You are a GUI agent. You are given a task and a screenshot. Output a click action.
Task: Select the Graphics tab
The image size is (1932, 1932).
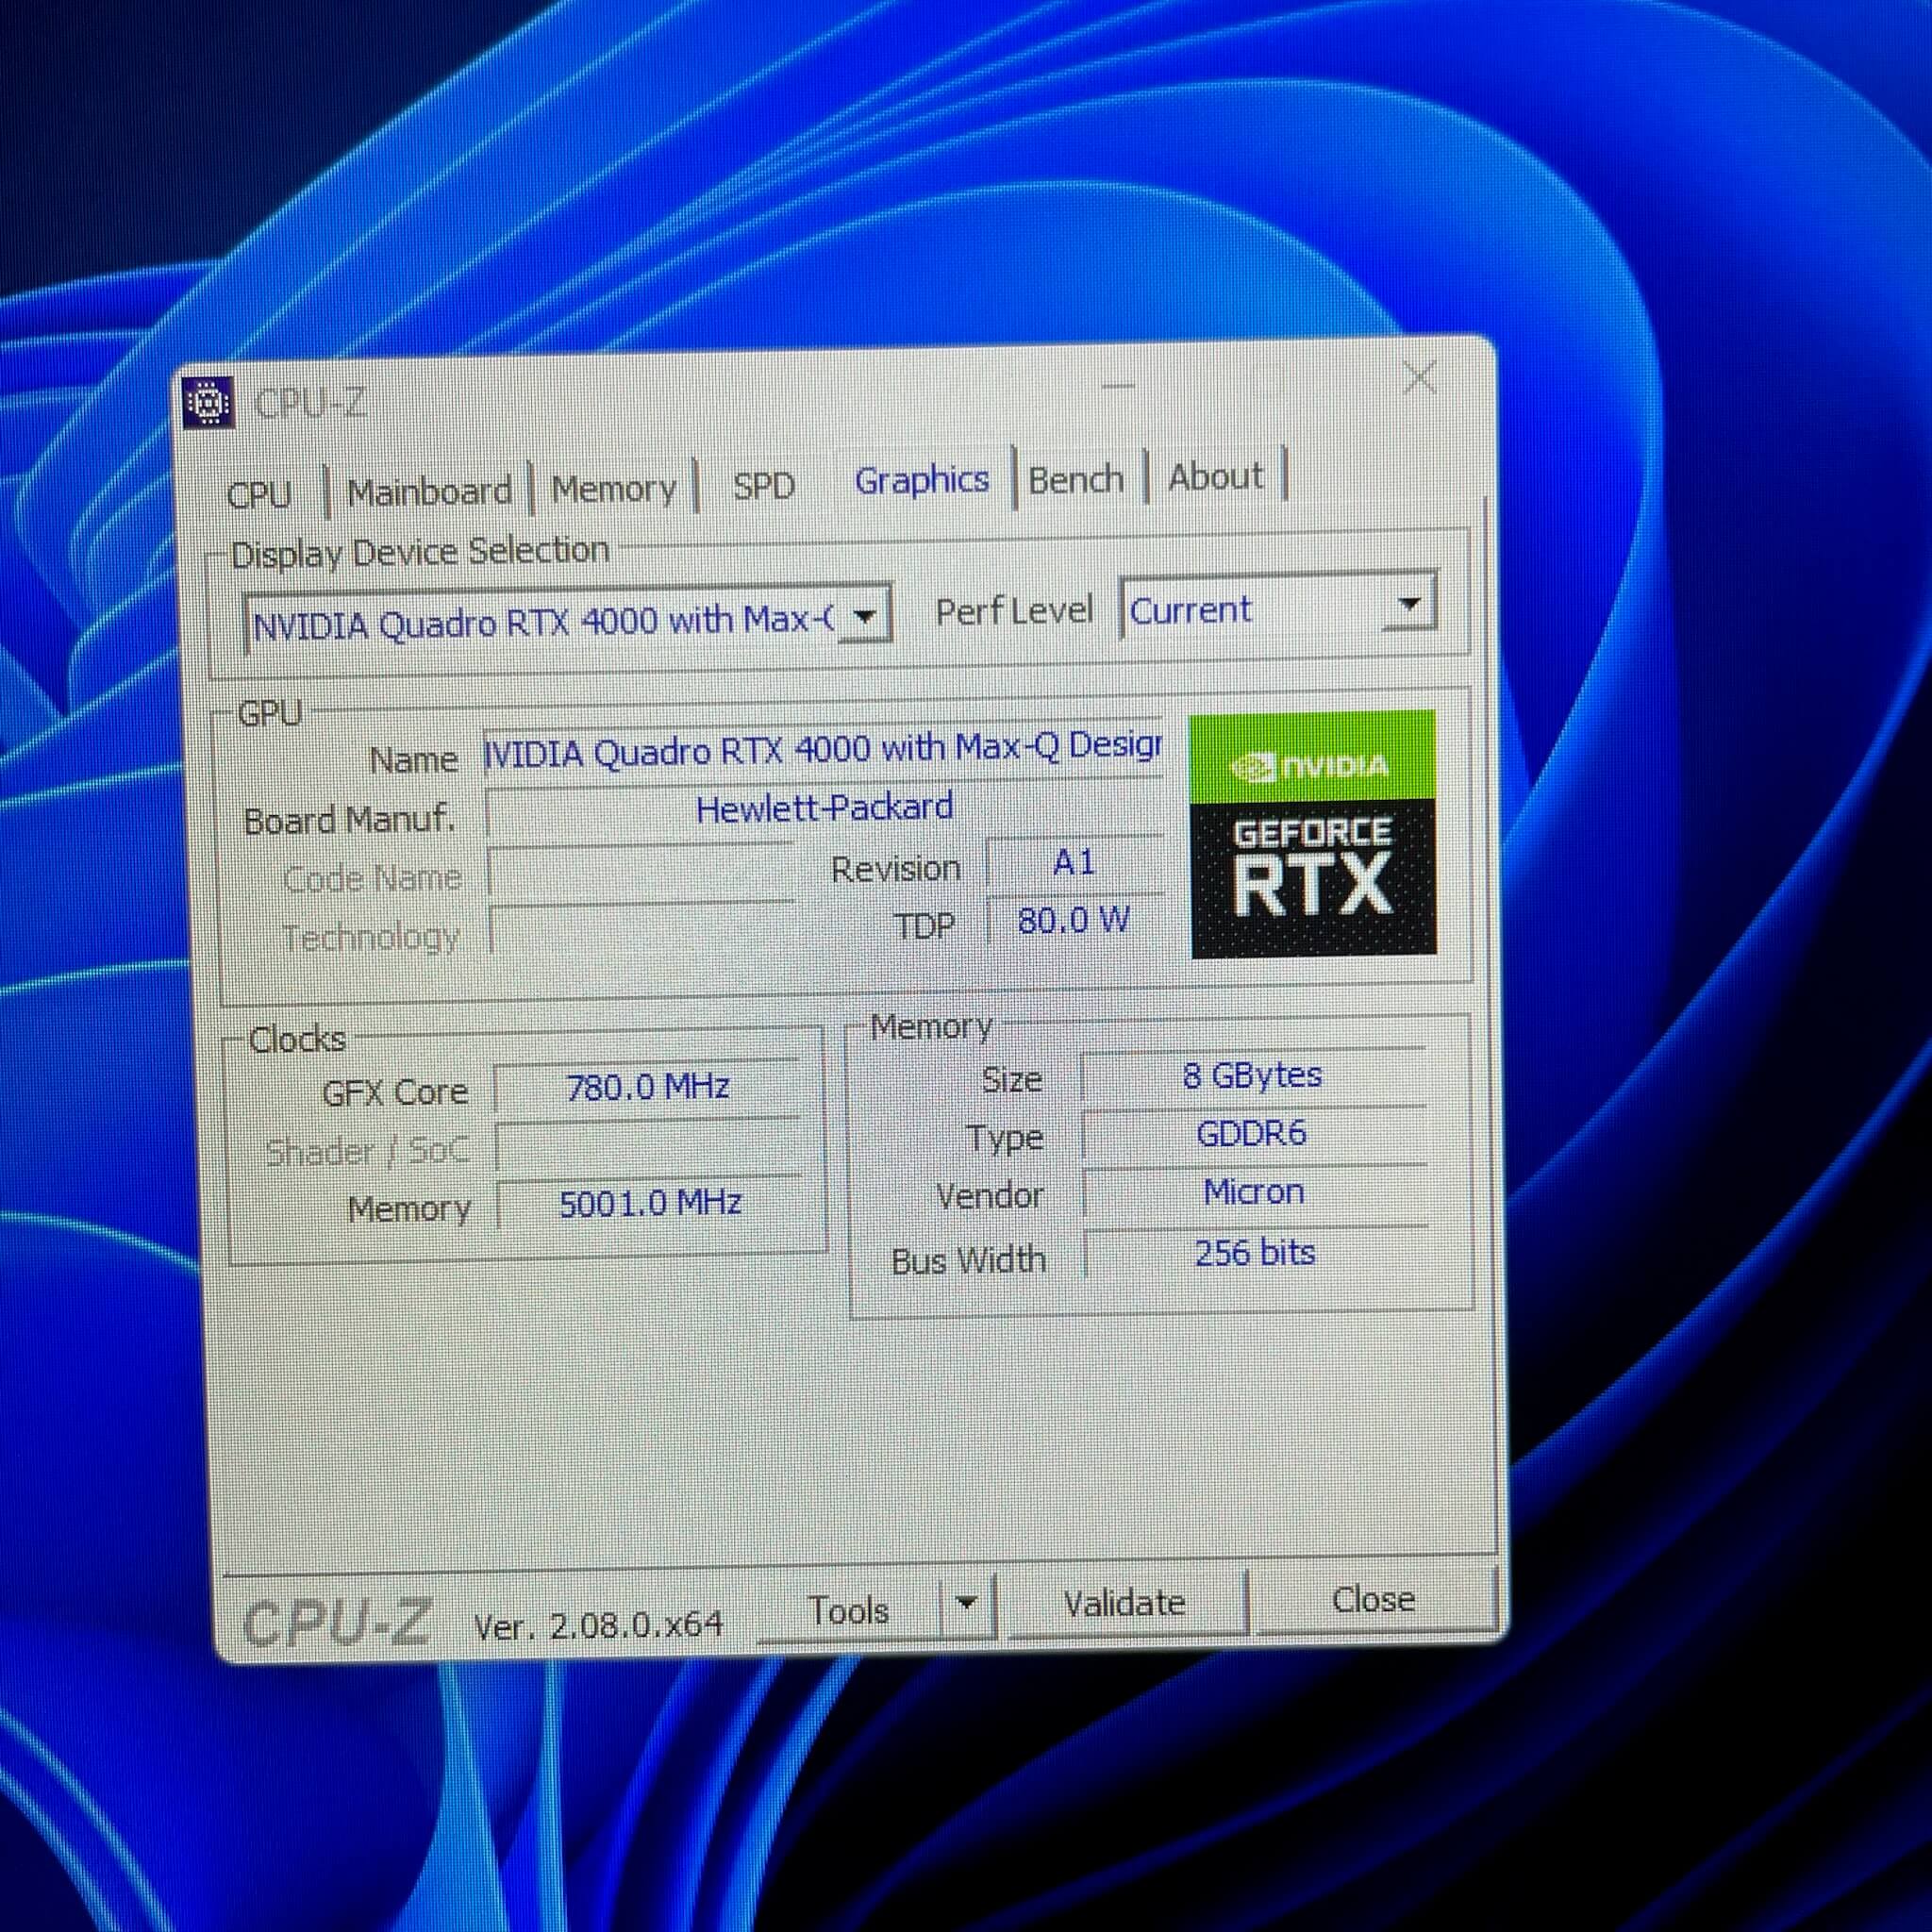coord(921,480)
